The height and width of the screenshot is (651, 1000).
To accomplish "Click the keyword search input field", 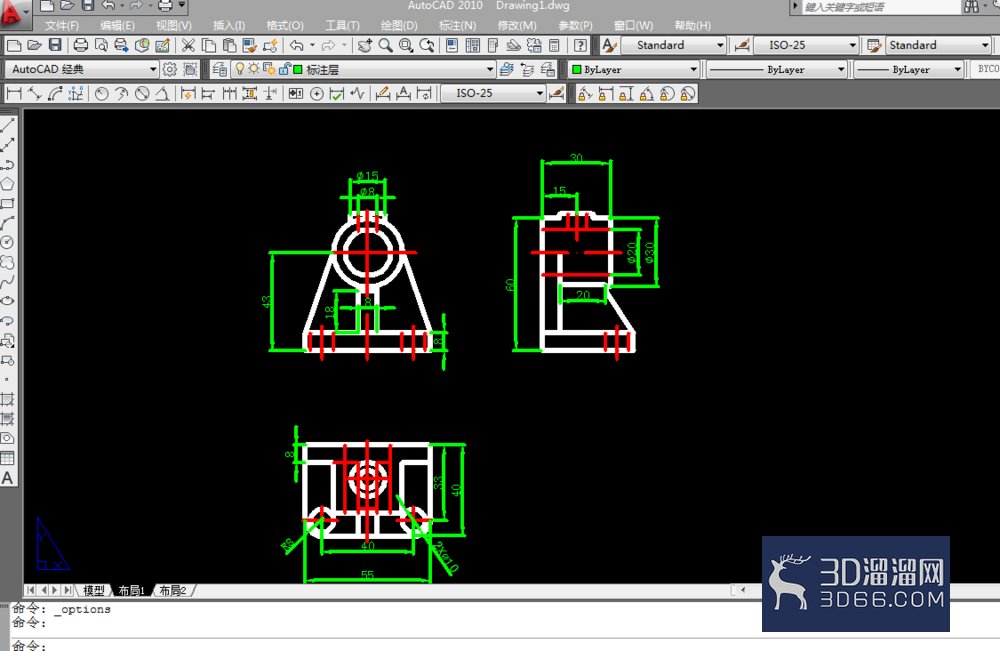I will pos(880,7).
